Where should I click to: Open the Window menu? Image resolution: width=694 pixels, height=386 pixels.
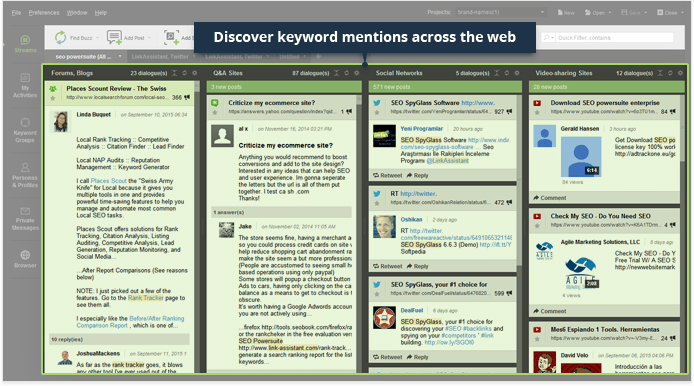pos(77,12)
